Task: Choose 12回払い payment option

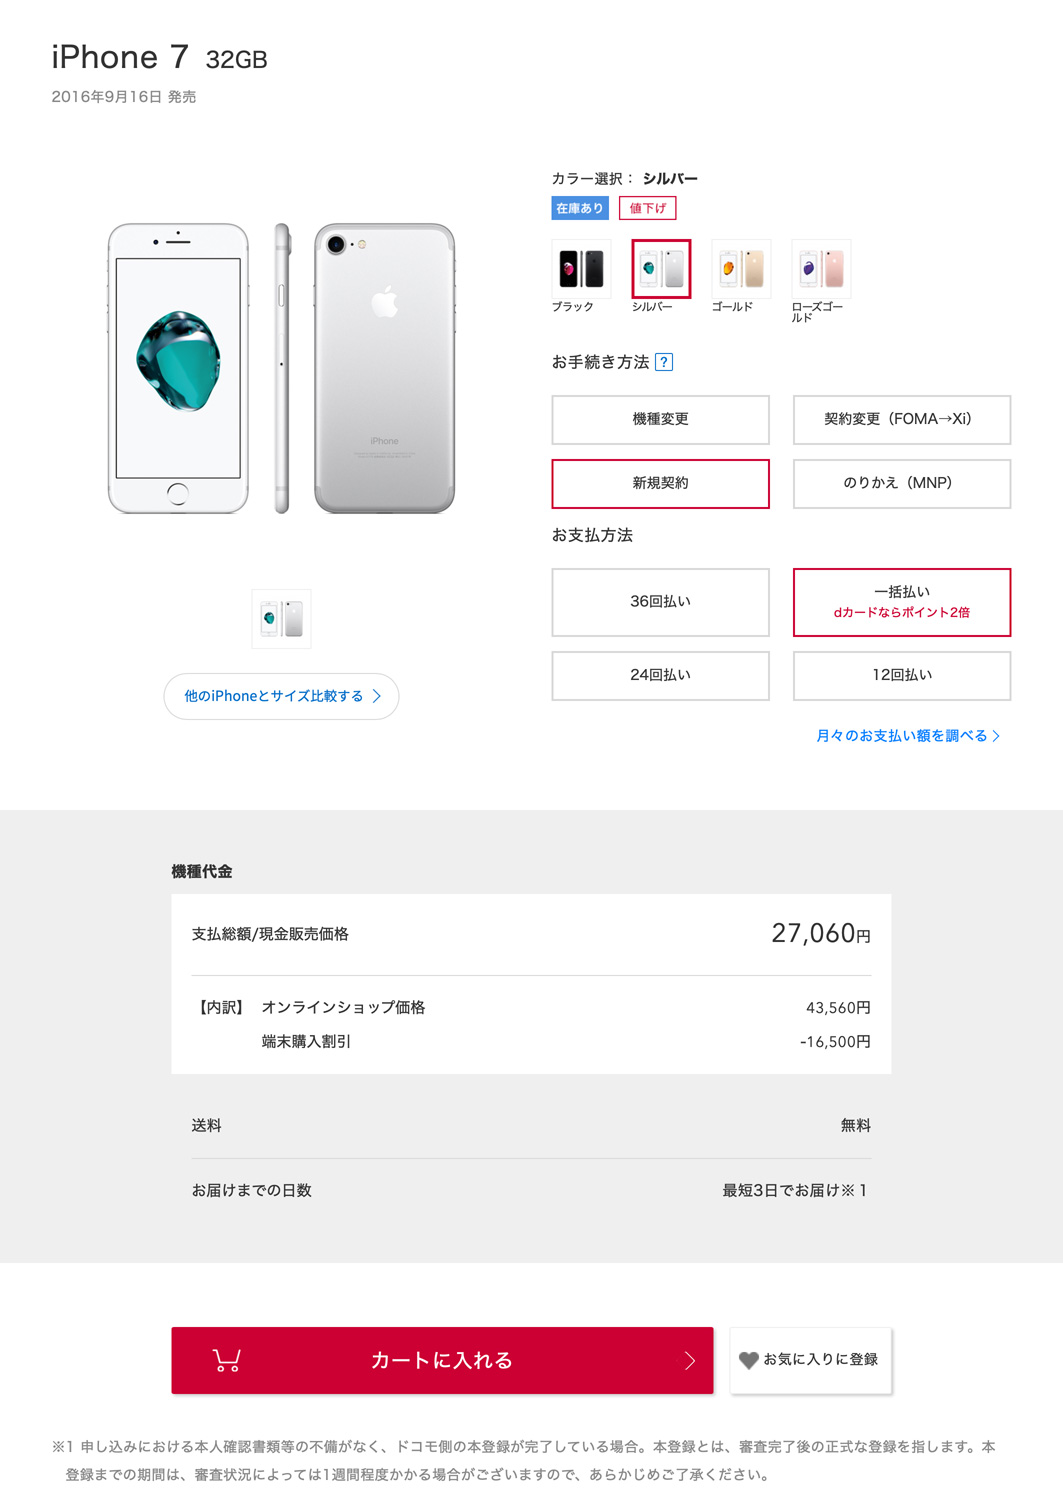Action: (x=902, y=676)
